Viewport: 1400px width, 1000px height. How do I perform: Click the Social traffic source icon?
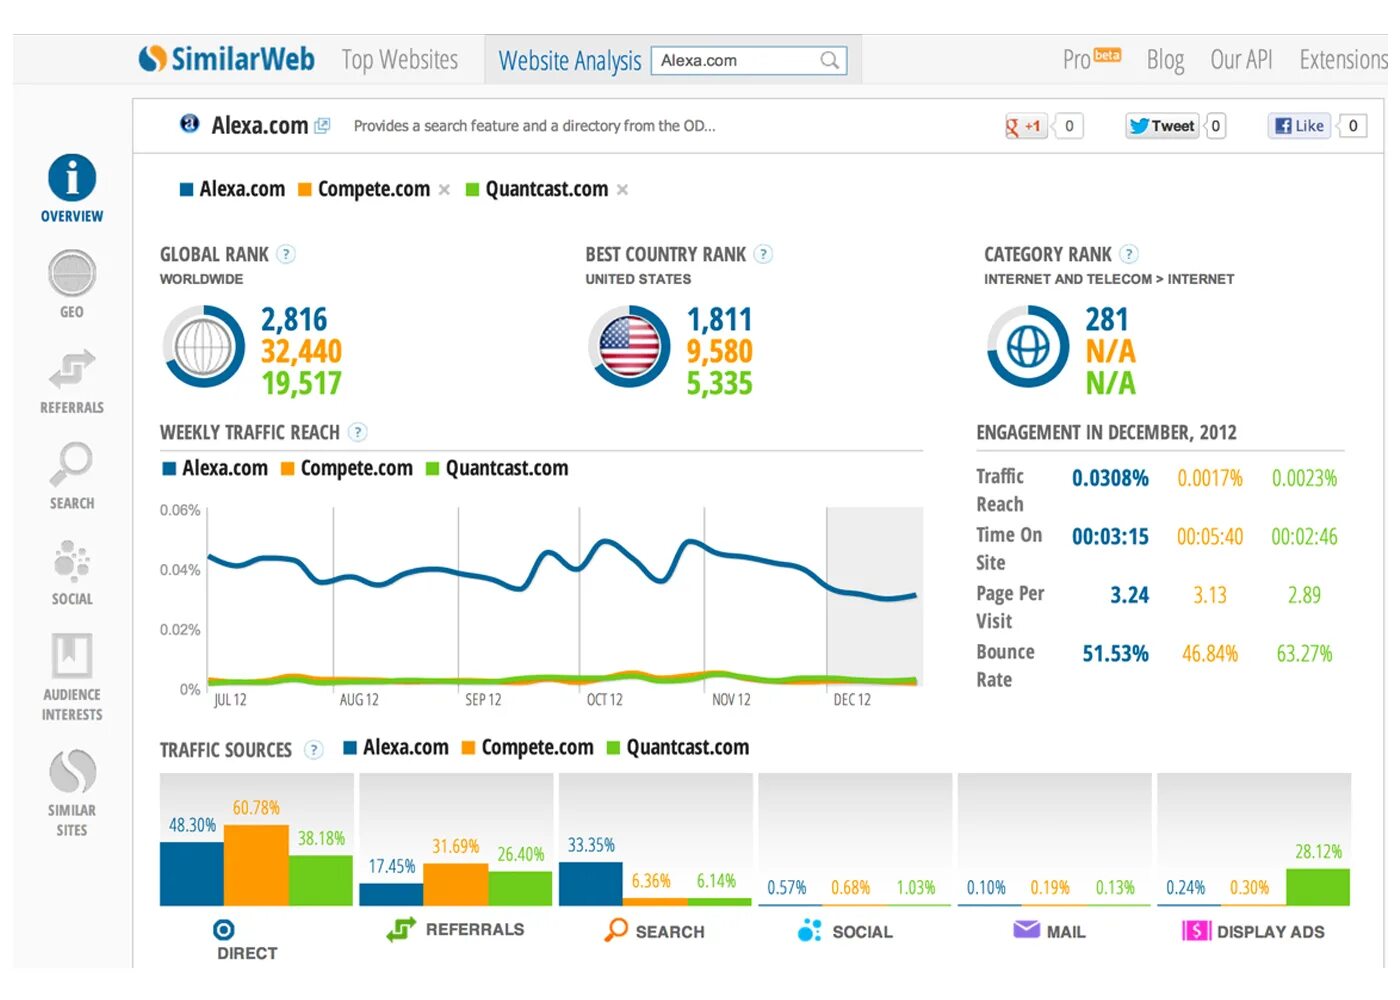tap(809, 930)
